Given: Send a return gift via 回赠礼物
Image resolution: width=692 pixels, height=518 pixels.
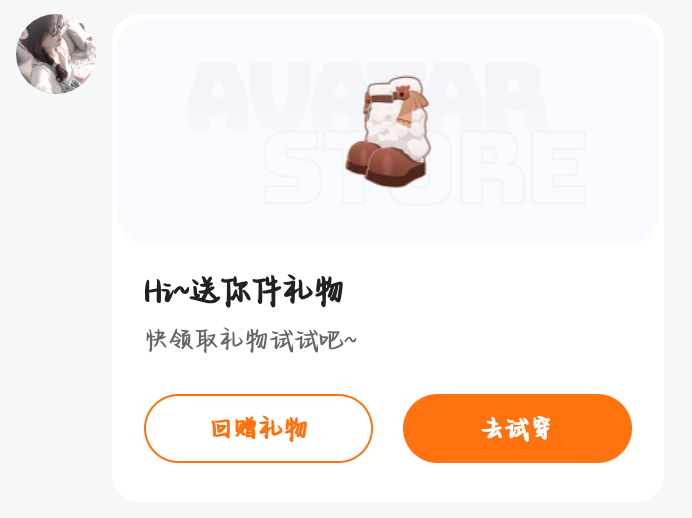Looking at the screenshot, I should (x=258, y=428).
